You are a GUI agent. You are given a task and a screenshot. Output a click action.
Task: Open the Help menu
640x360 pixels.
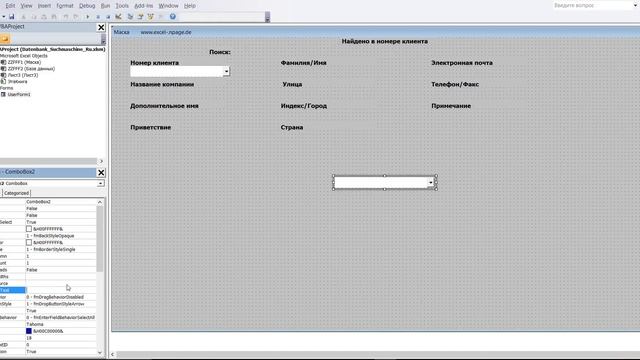point(190,6)
